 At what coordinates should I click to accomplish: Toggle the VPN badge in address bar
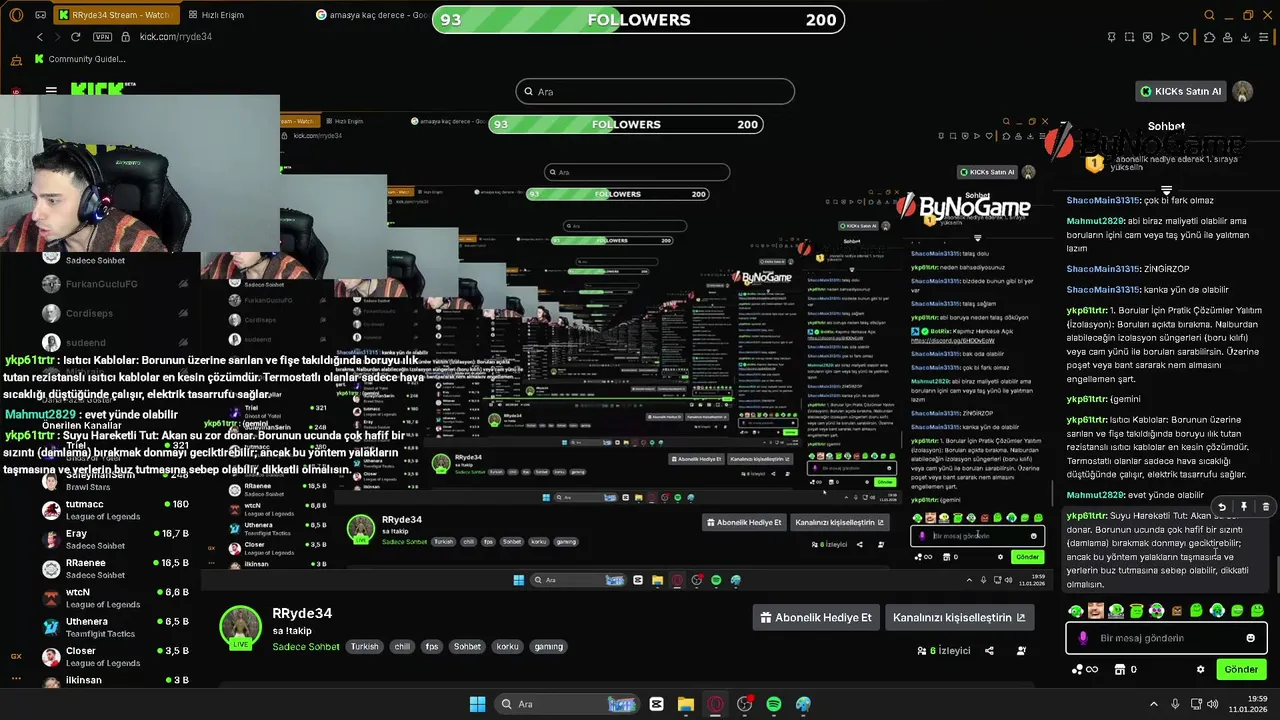[102, 37]
